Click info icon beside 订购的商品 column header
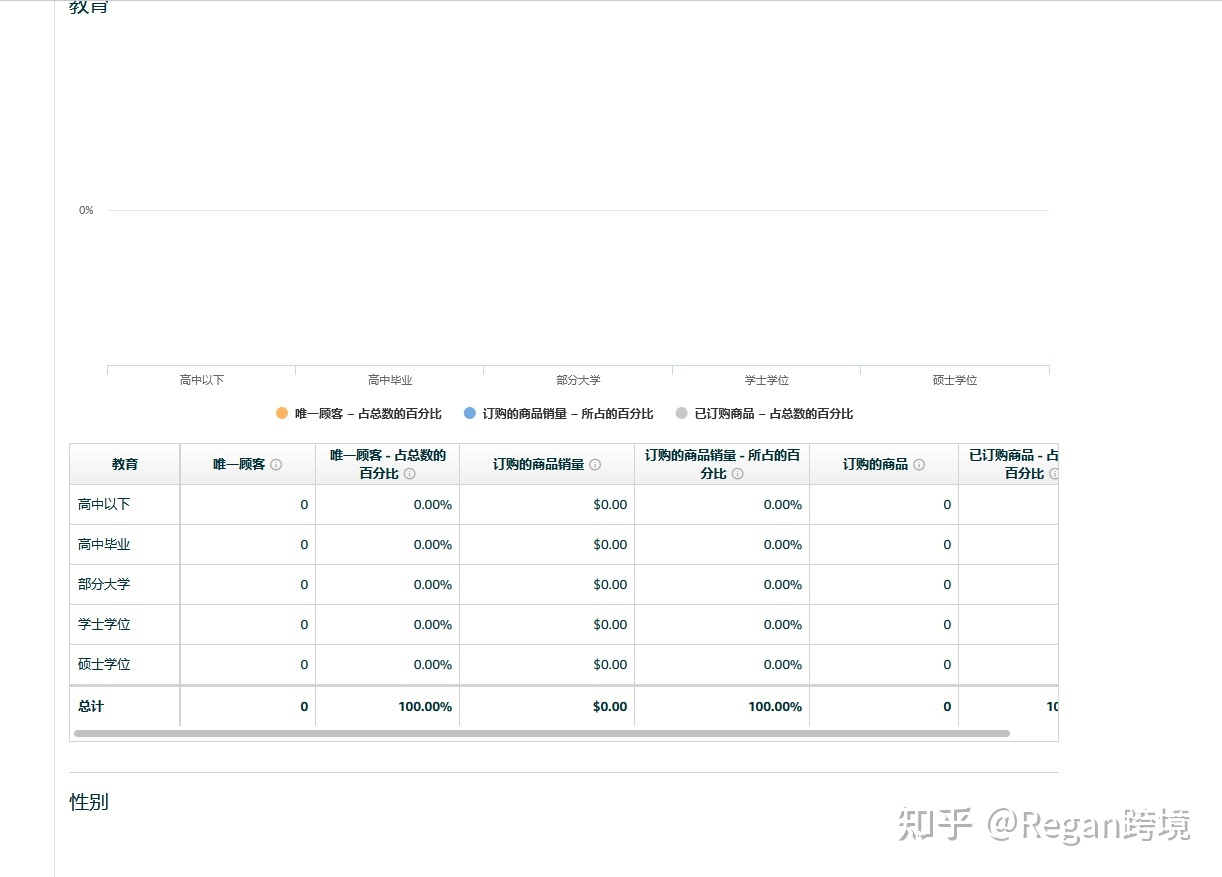The image size is (1222, 877). tap(919, 465)
